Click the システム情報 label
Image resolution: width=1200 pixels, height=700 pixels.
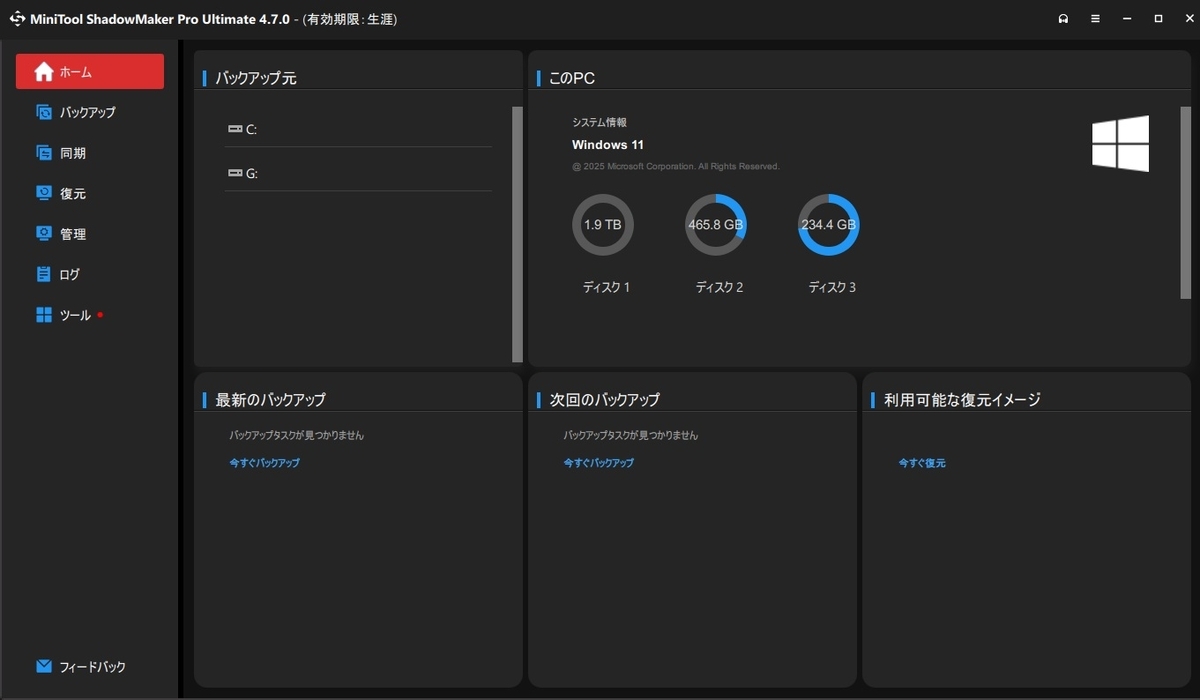599,122
